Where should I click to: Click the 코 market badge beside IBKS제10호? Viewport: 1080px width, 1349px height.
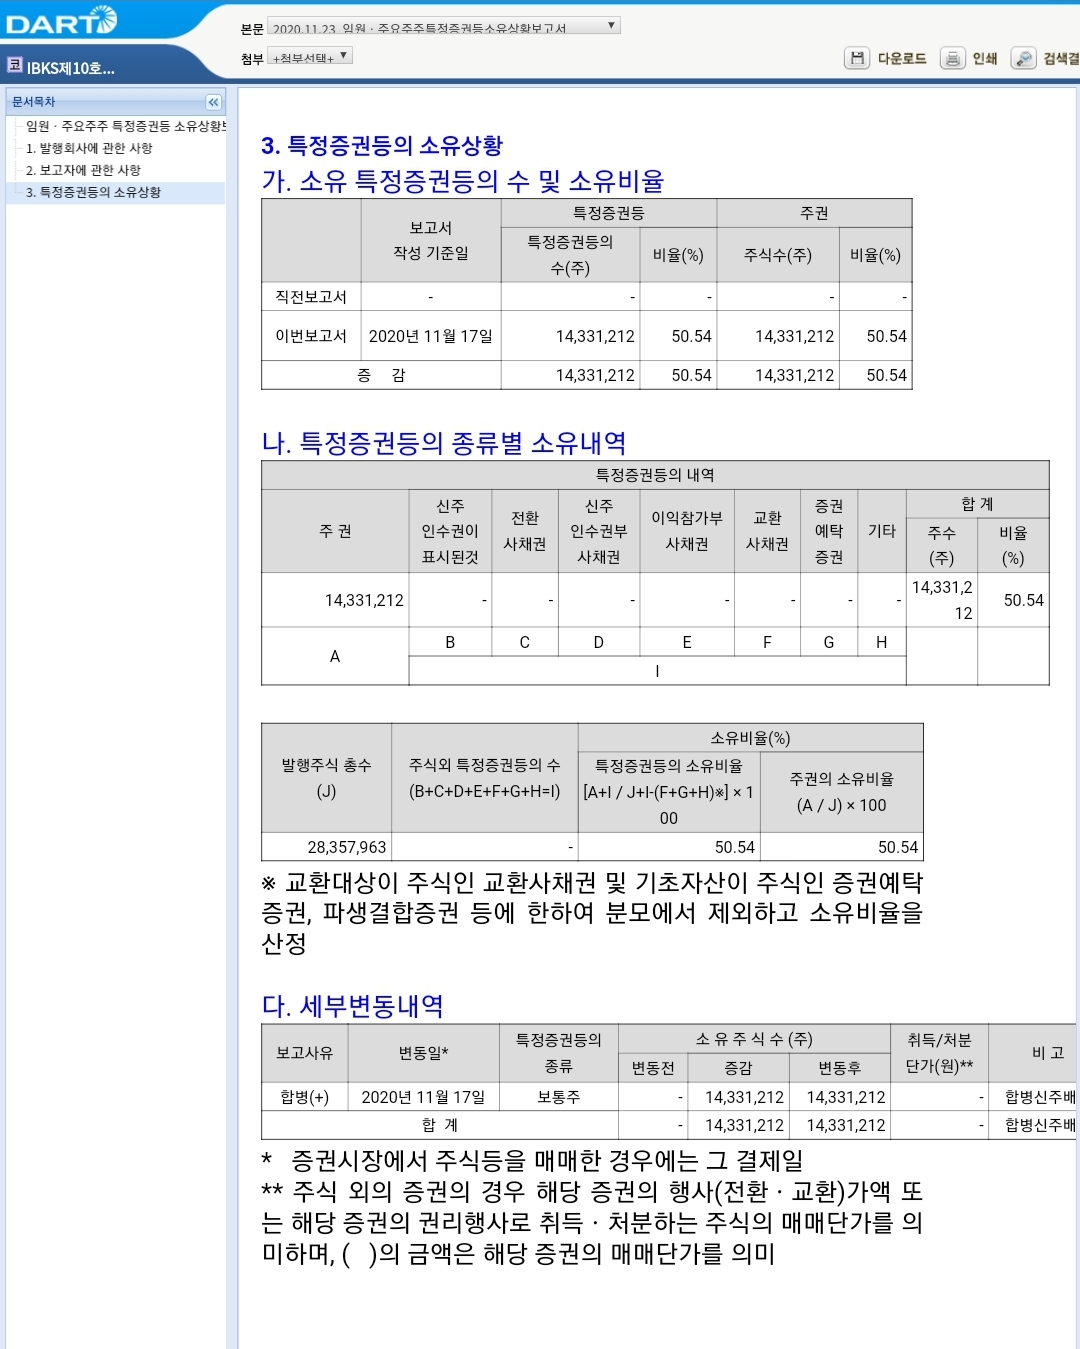coord(14,65)
